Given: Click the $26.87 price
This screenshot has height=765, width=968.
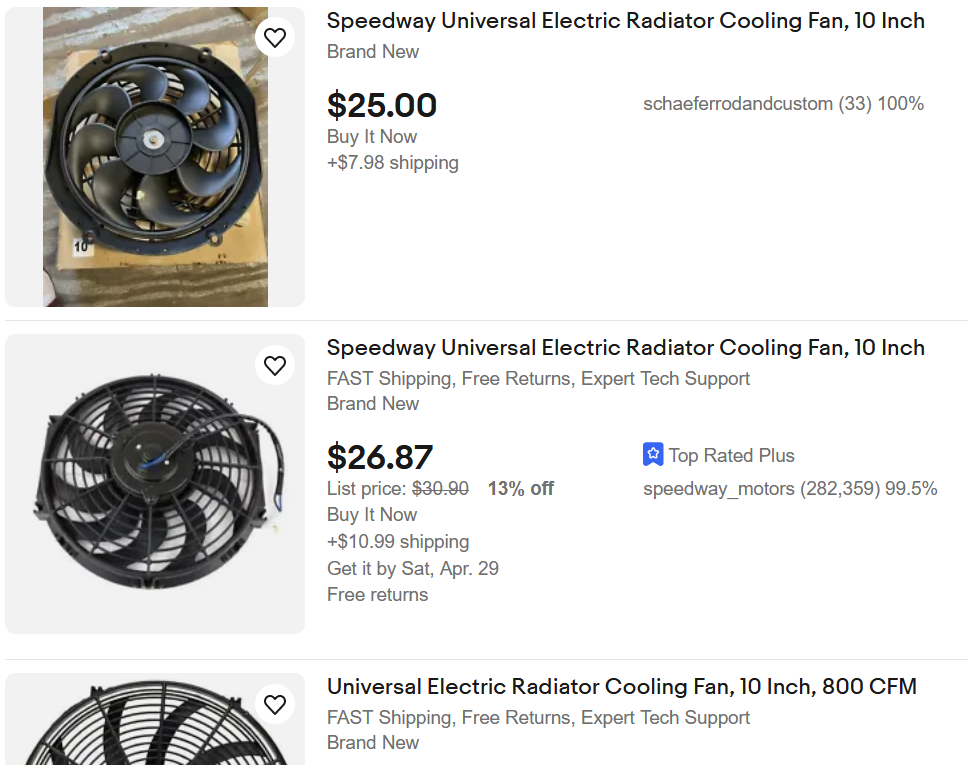Looking at the screenshot, I should [x=380, y=457].
